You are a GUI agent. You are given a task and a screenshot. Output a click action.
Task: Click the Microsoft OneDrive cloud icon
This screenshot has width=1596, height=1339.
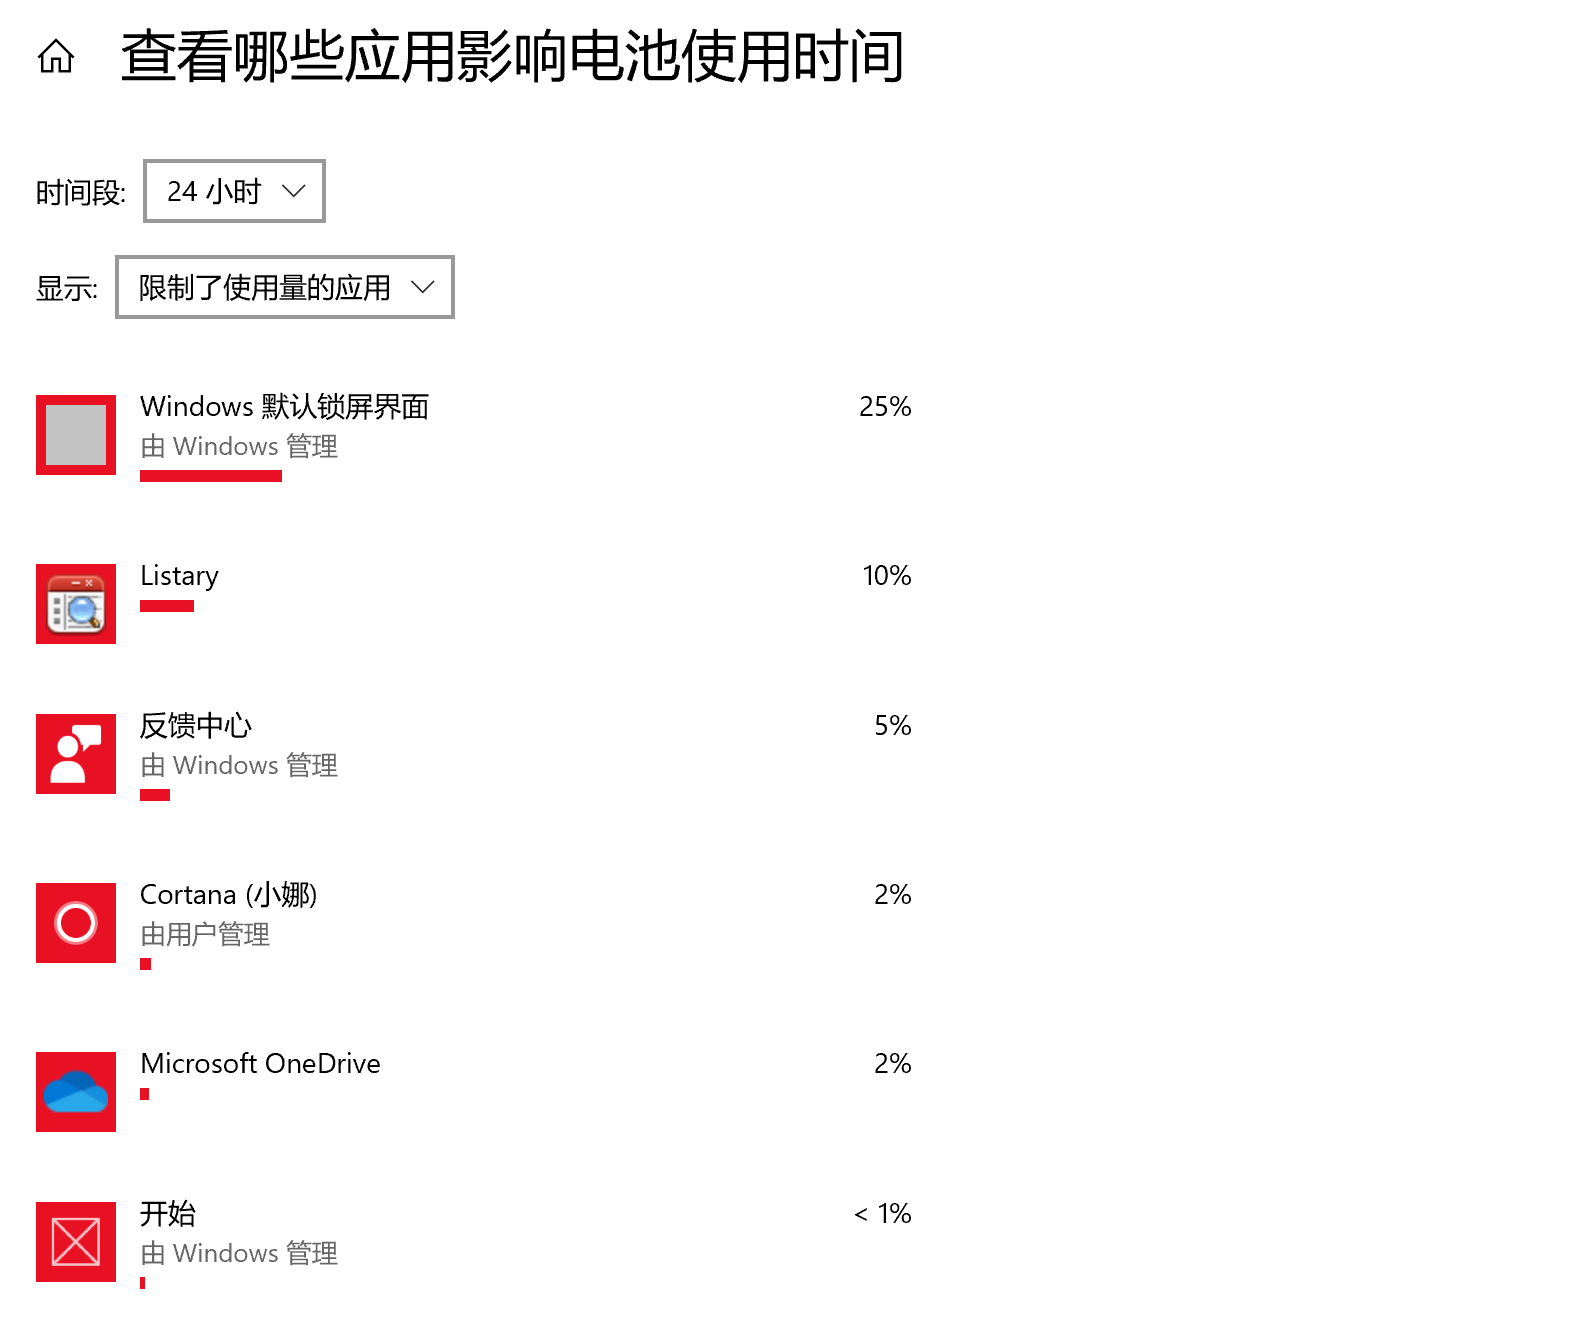[x=76, y=1092]
